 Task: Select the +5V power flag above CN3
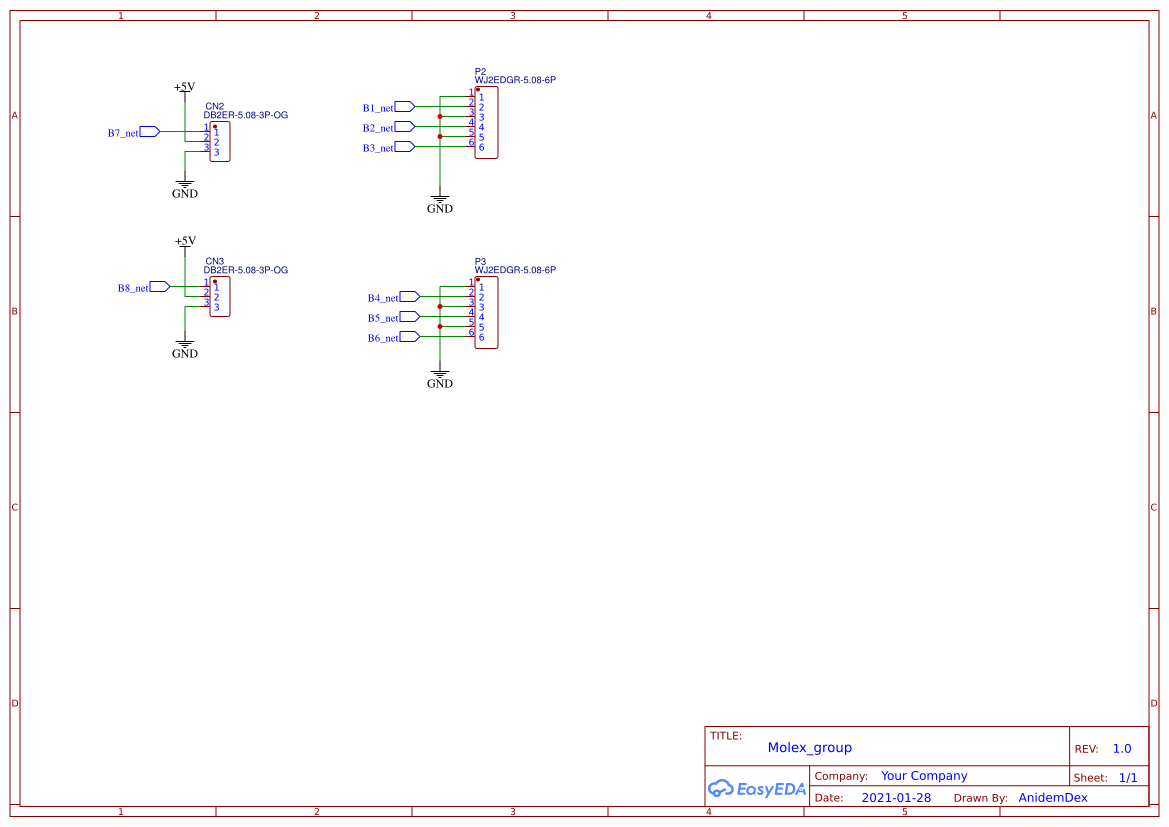point(184,243)
